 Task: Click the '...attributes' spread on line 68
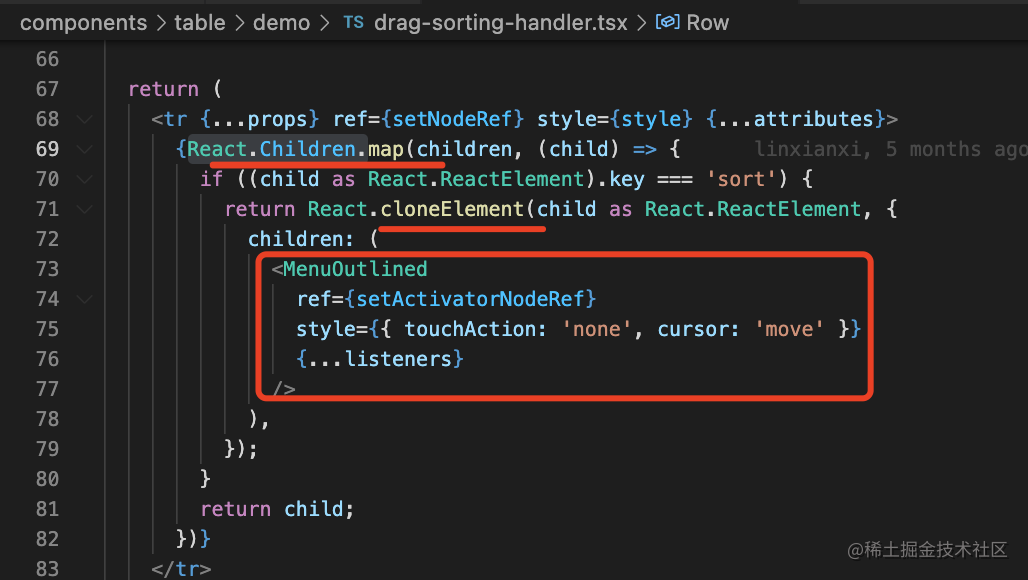tap(796, 119)
